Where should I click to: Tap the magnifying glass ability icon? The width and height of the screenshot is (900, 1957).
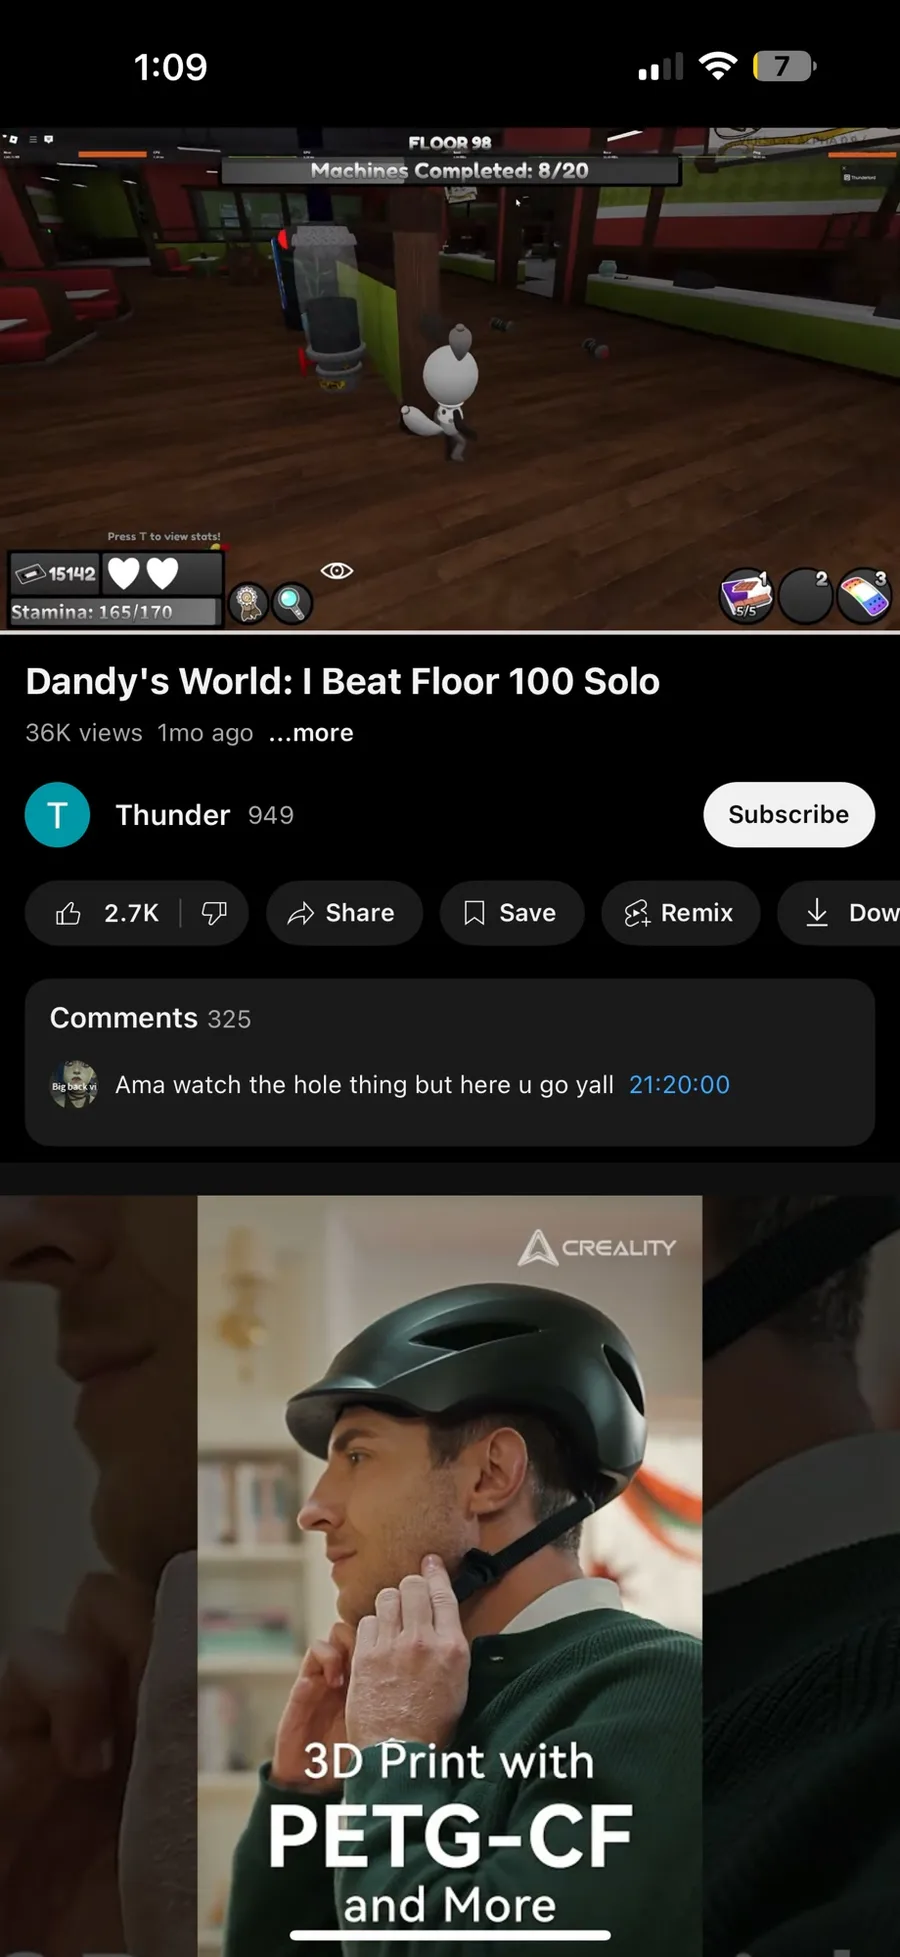pos(291,603)
